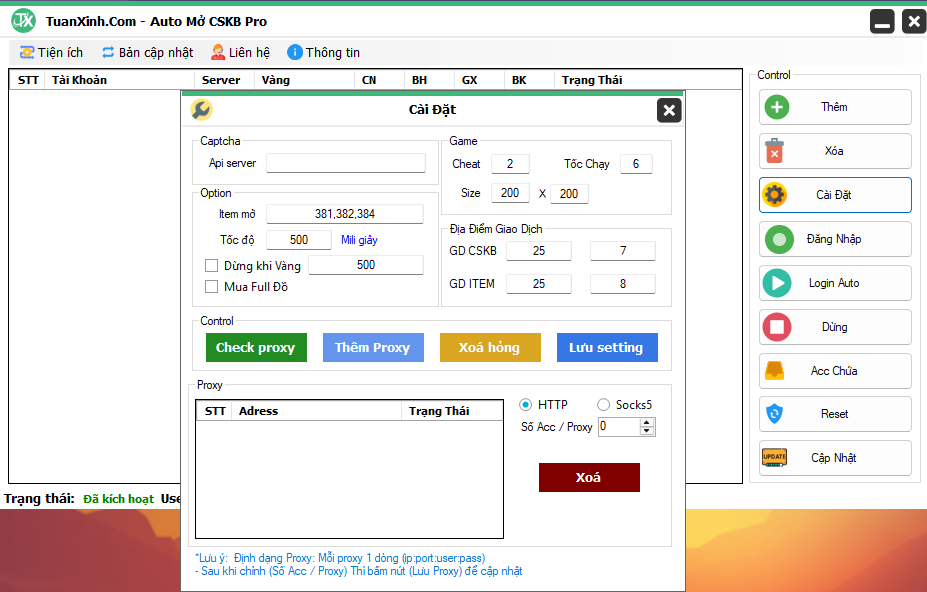This screenshot has width=927, height=592.
Task: Increase Số Acc / Proxy with up arrow
Action: click(x=647, y=422)
